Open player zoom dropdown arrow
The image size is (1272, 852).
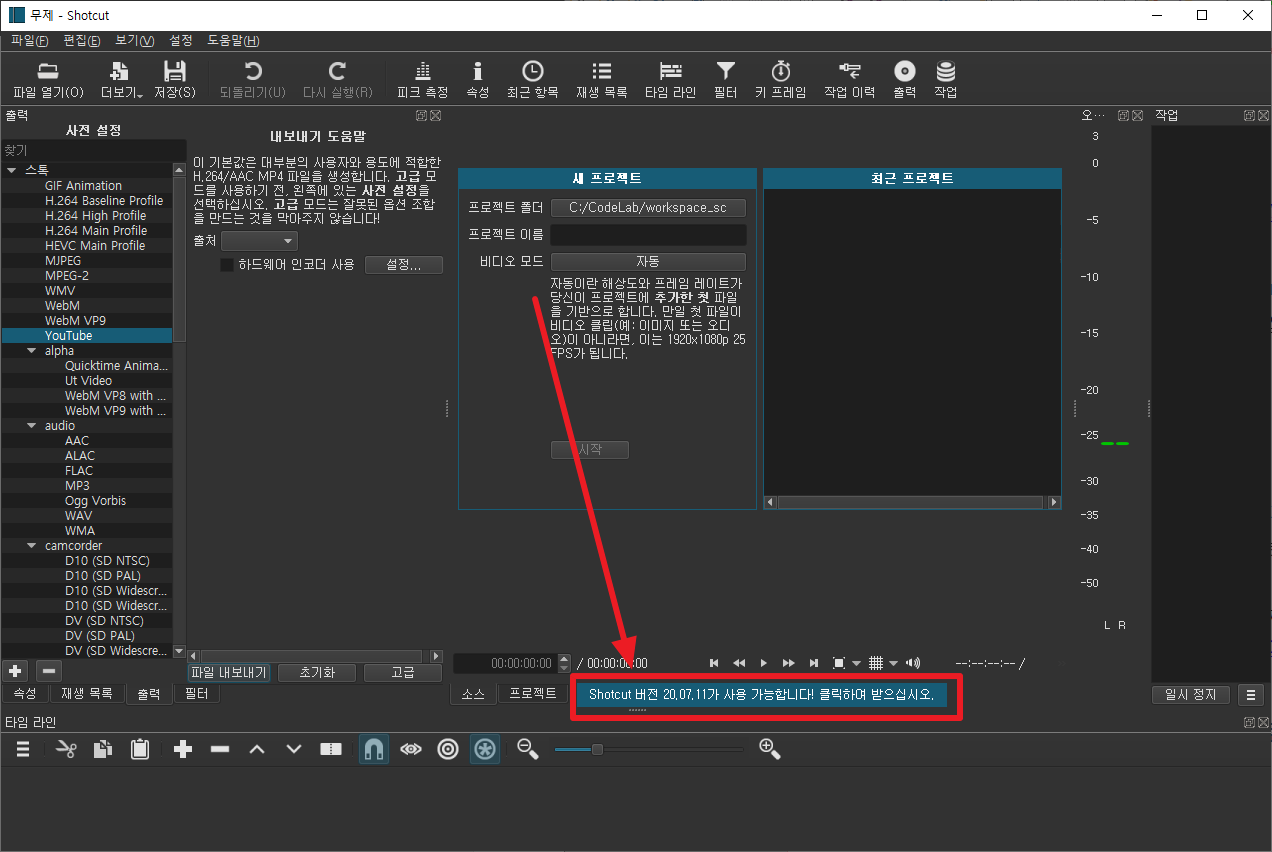point(857,663)
